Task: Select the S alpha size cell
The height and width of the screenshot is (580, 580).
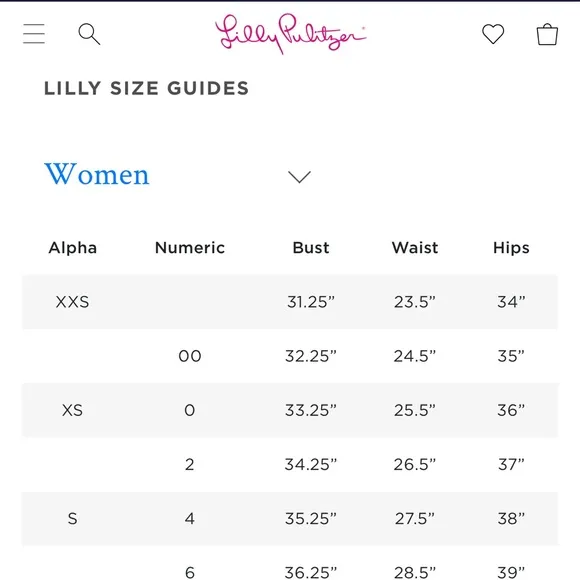Action: [x=72, y=519]
